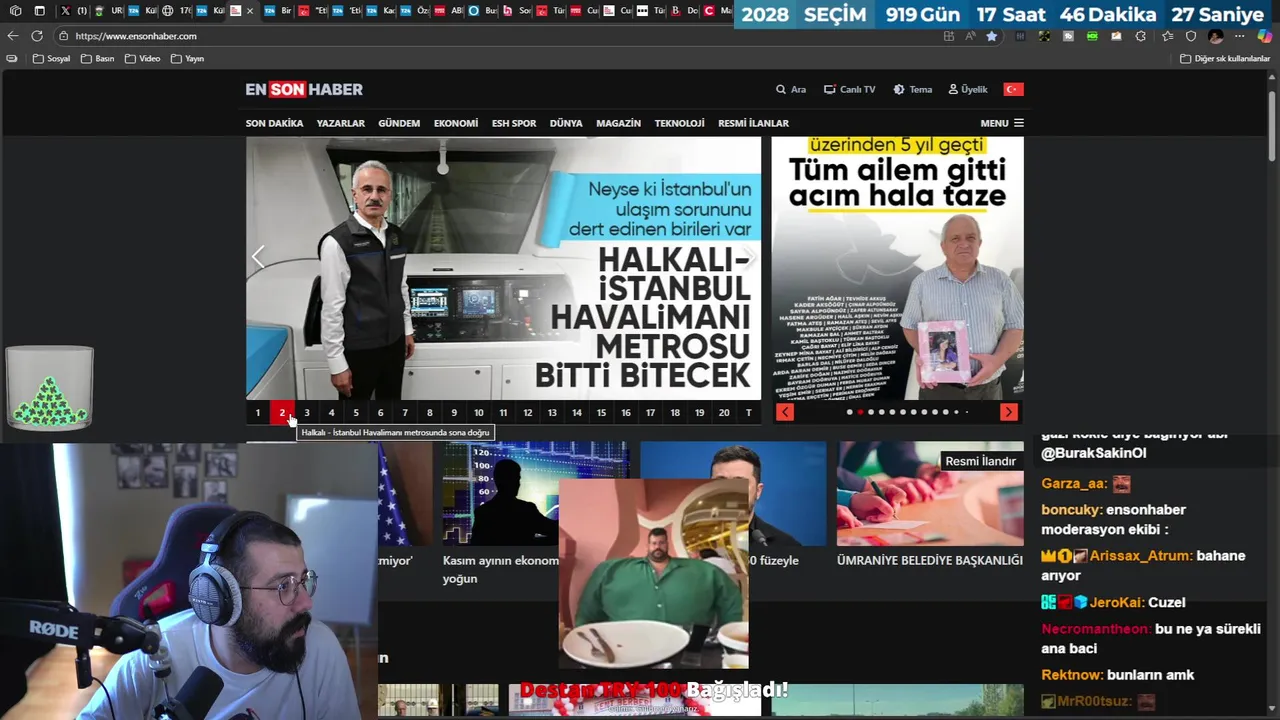The height and width of the screenshot is (720, 1280).
Task: Click the browser back arrow
Action: point(13,36)
